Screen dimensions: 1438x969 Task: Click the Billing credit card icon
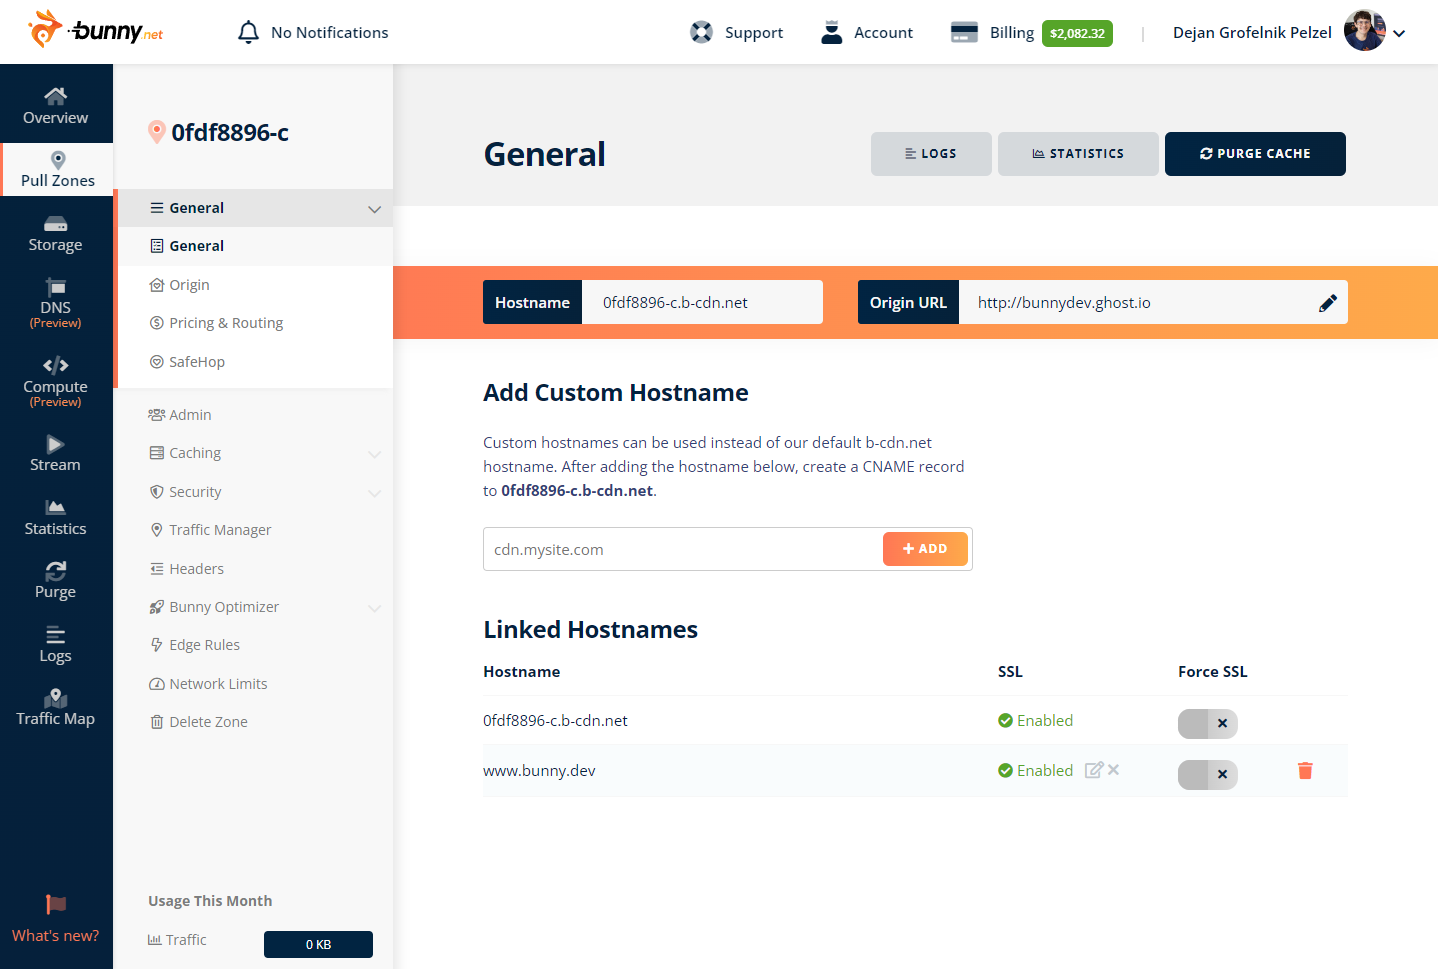point(964,32)
